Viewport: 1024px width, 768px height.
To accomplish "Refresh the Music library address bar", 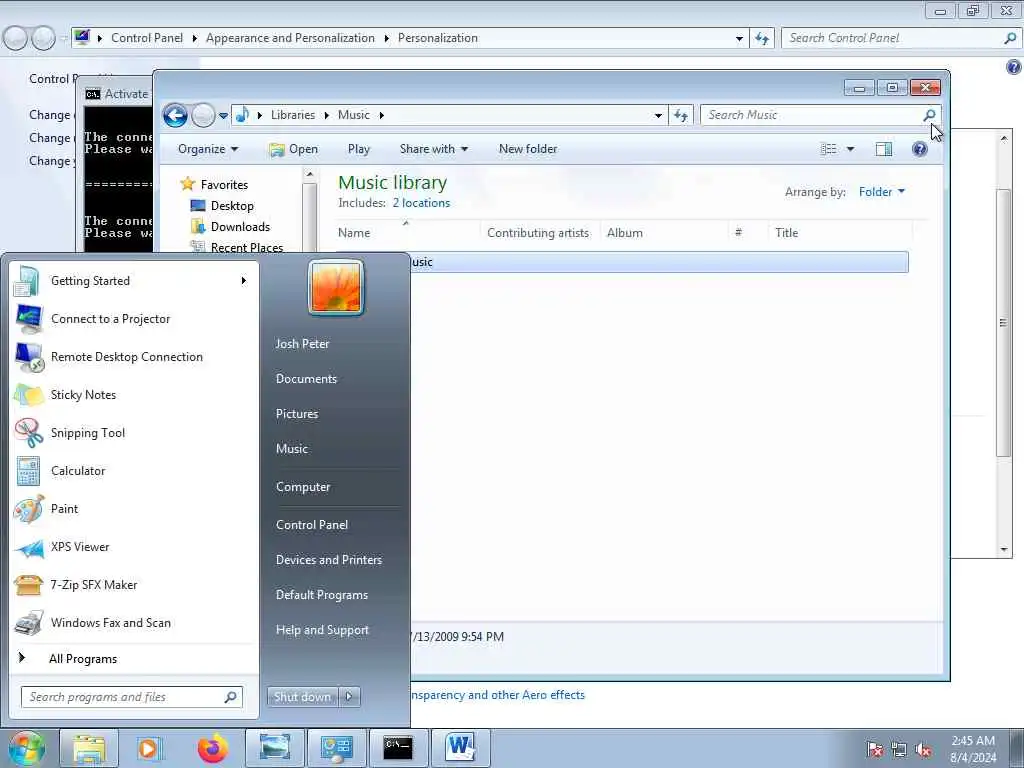I will (x=680, y=115).
